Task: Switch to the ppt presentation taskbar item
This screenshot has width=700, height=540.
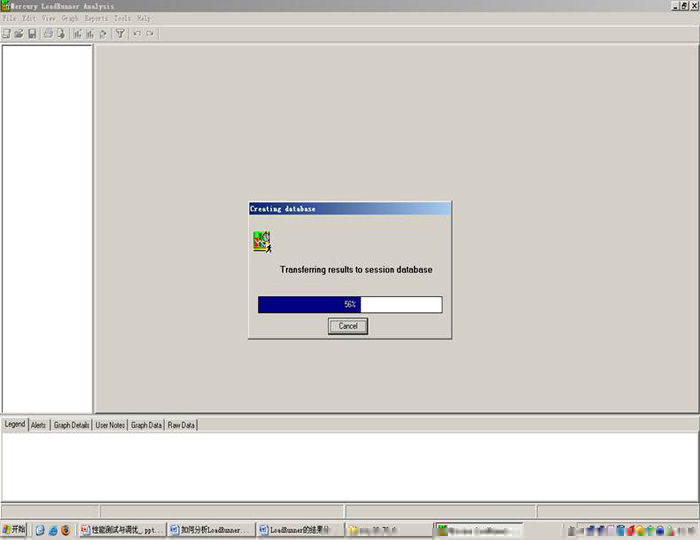Action: (122, 530)
